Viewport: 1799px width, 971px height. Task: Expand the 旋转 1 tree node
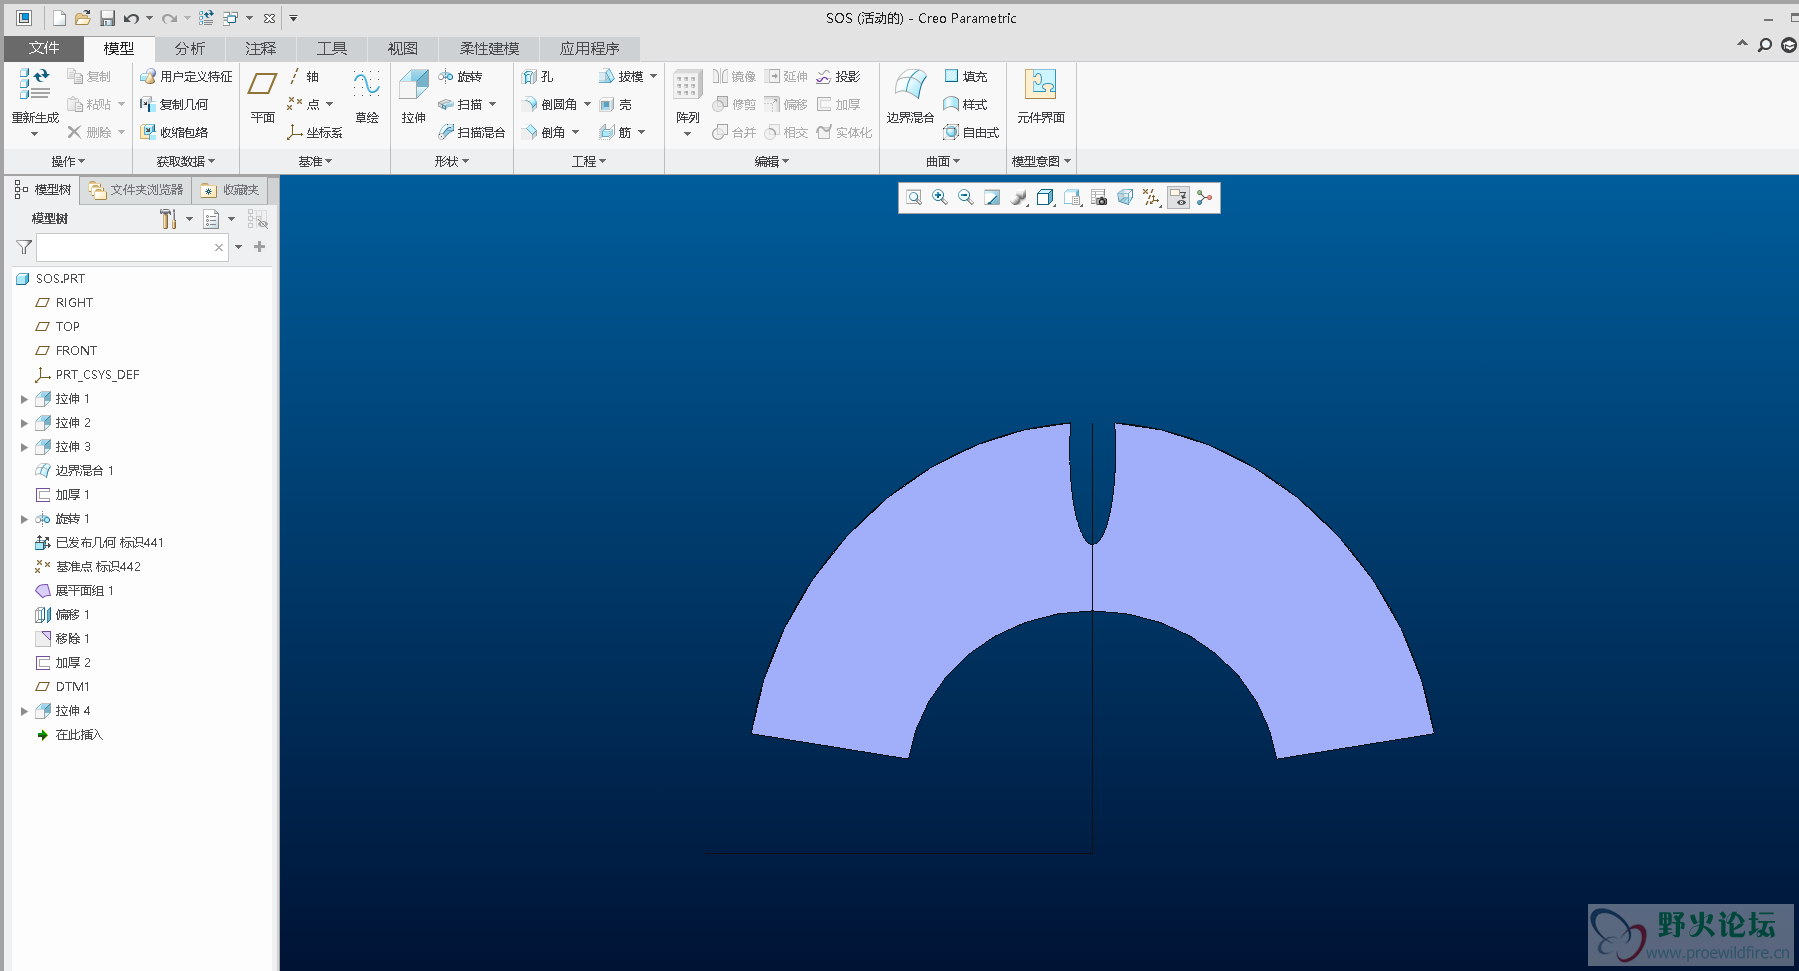click(24, 519)
